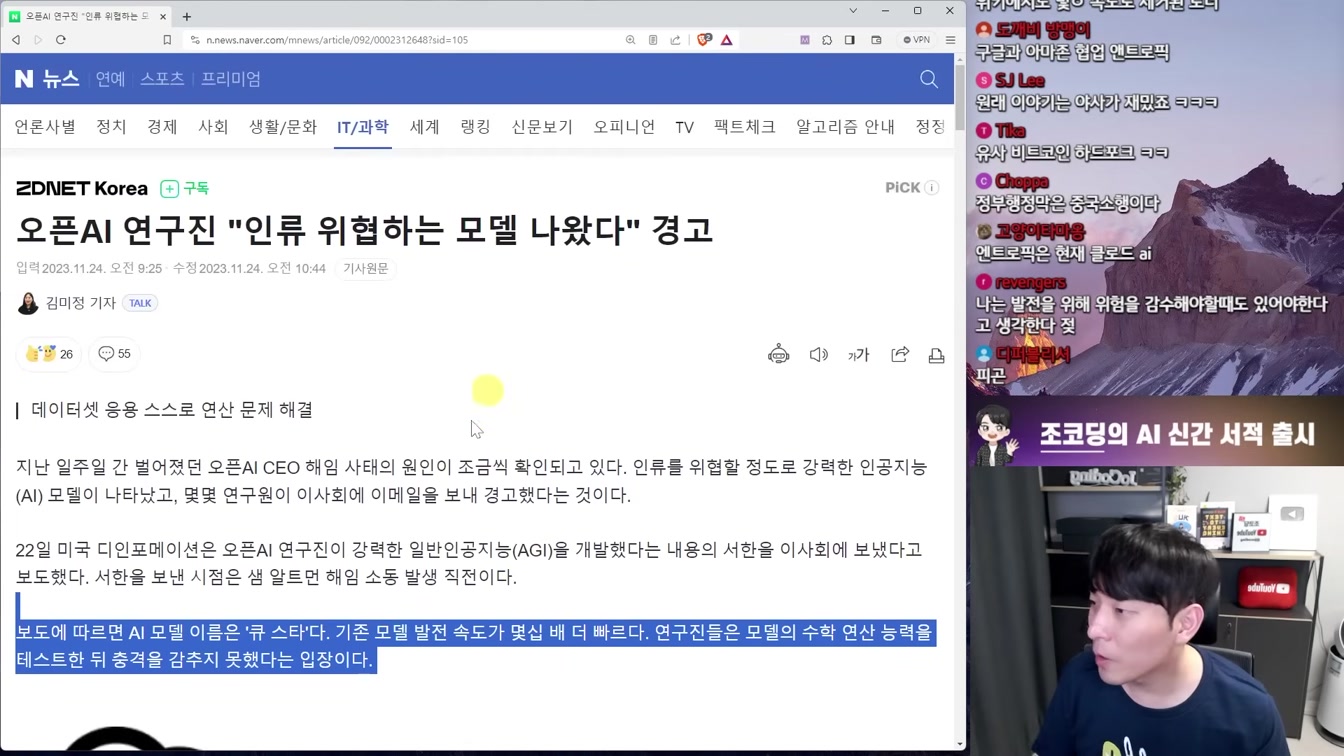Click the 조코딩의 AI 신간 서적 출시 banner
This screenshot has width=1344, height=756.
tap(1155, 432)
